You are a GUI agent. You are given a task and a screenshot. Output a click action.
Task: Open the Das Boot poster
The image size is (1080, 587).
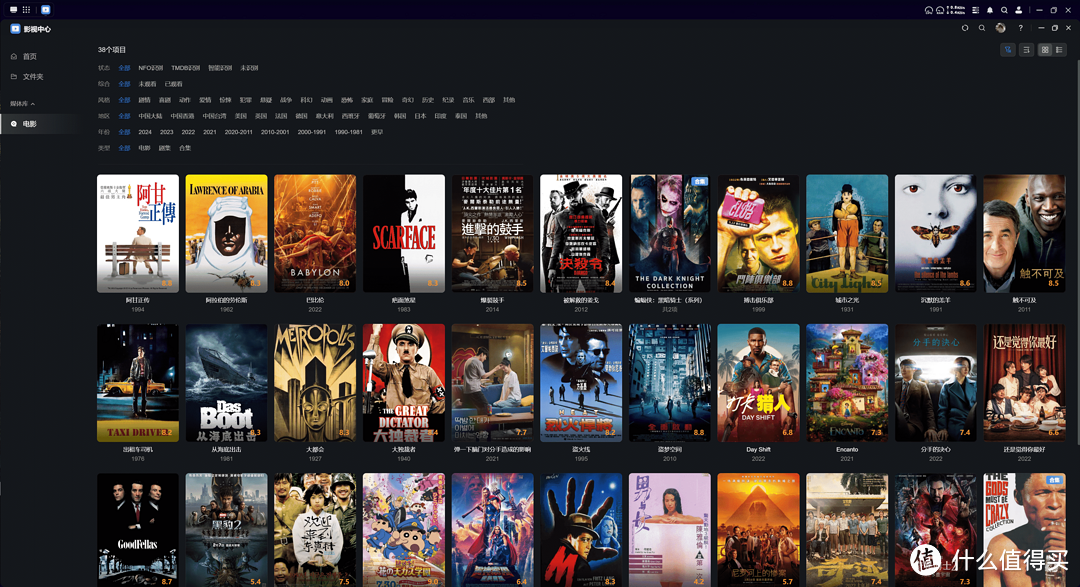click(227, 383)
